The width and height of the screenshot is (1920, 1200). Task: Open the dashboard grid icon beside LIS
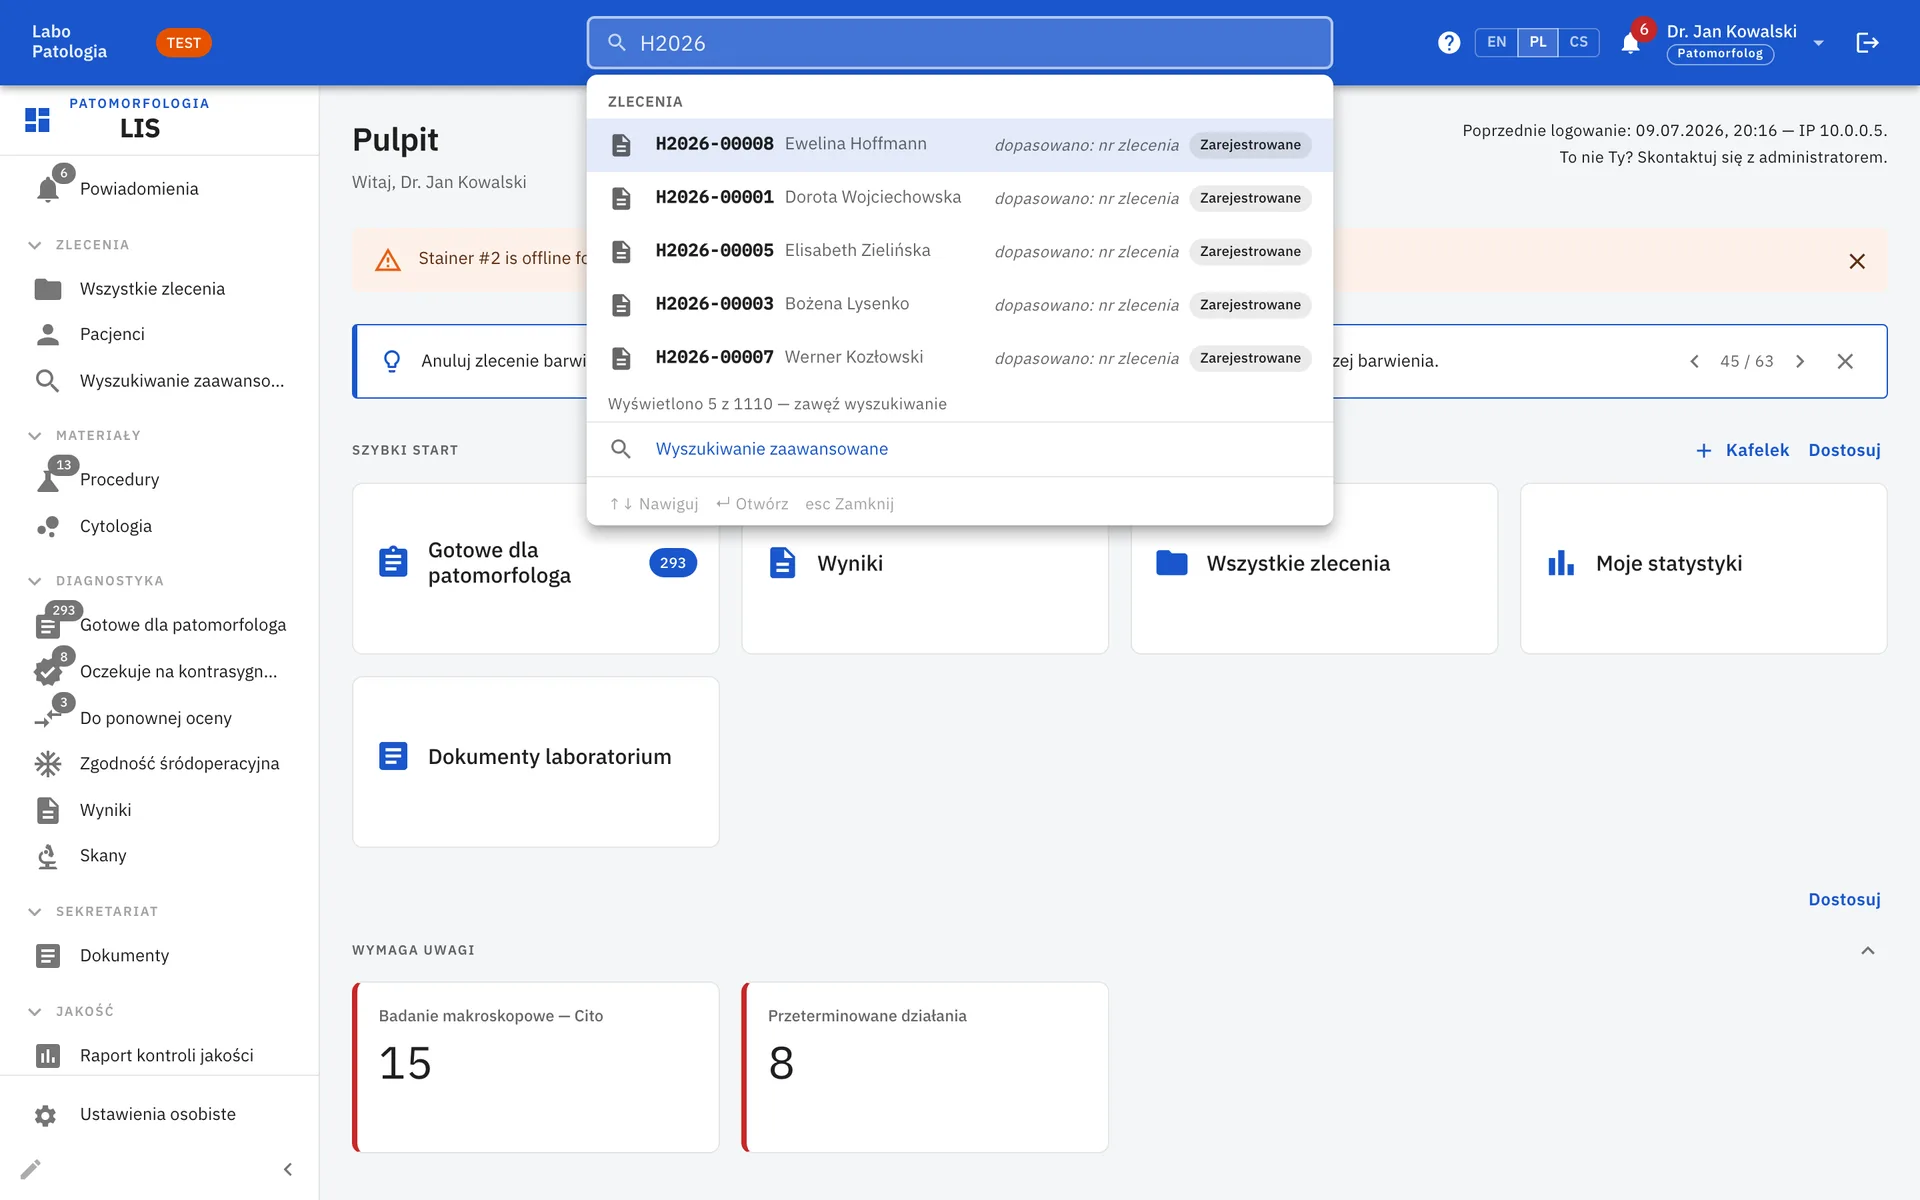tap(37, 120)
